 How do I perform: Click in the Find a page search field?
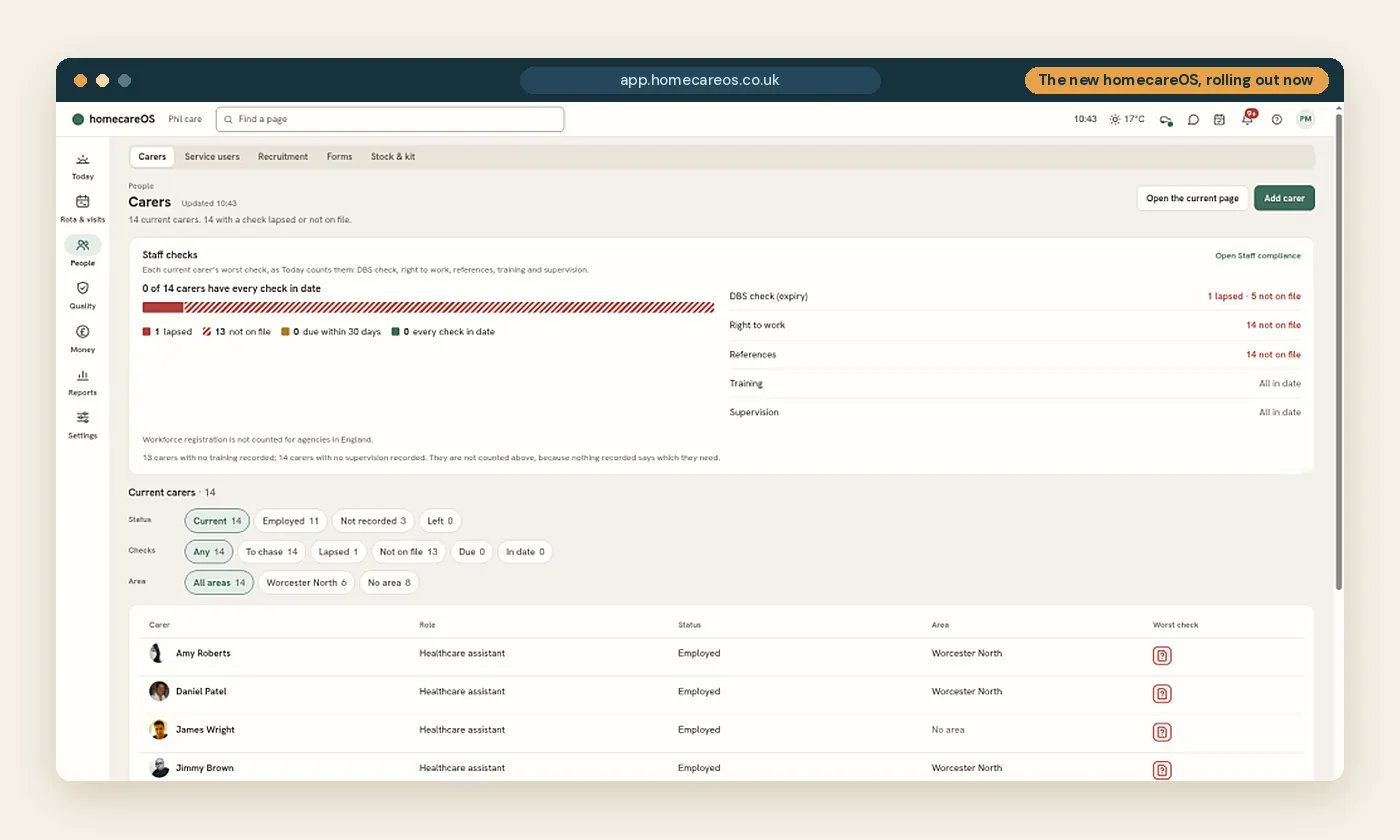click(x=390, y=119)
